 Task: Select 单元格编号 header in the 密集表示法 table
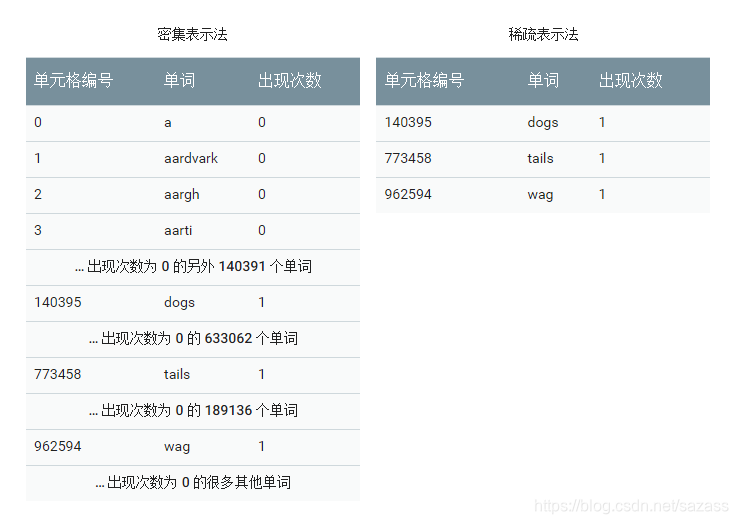point(73,81)
